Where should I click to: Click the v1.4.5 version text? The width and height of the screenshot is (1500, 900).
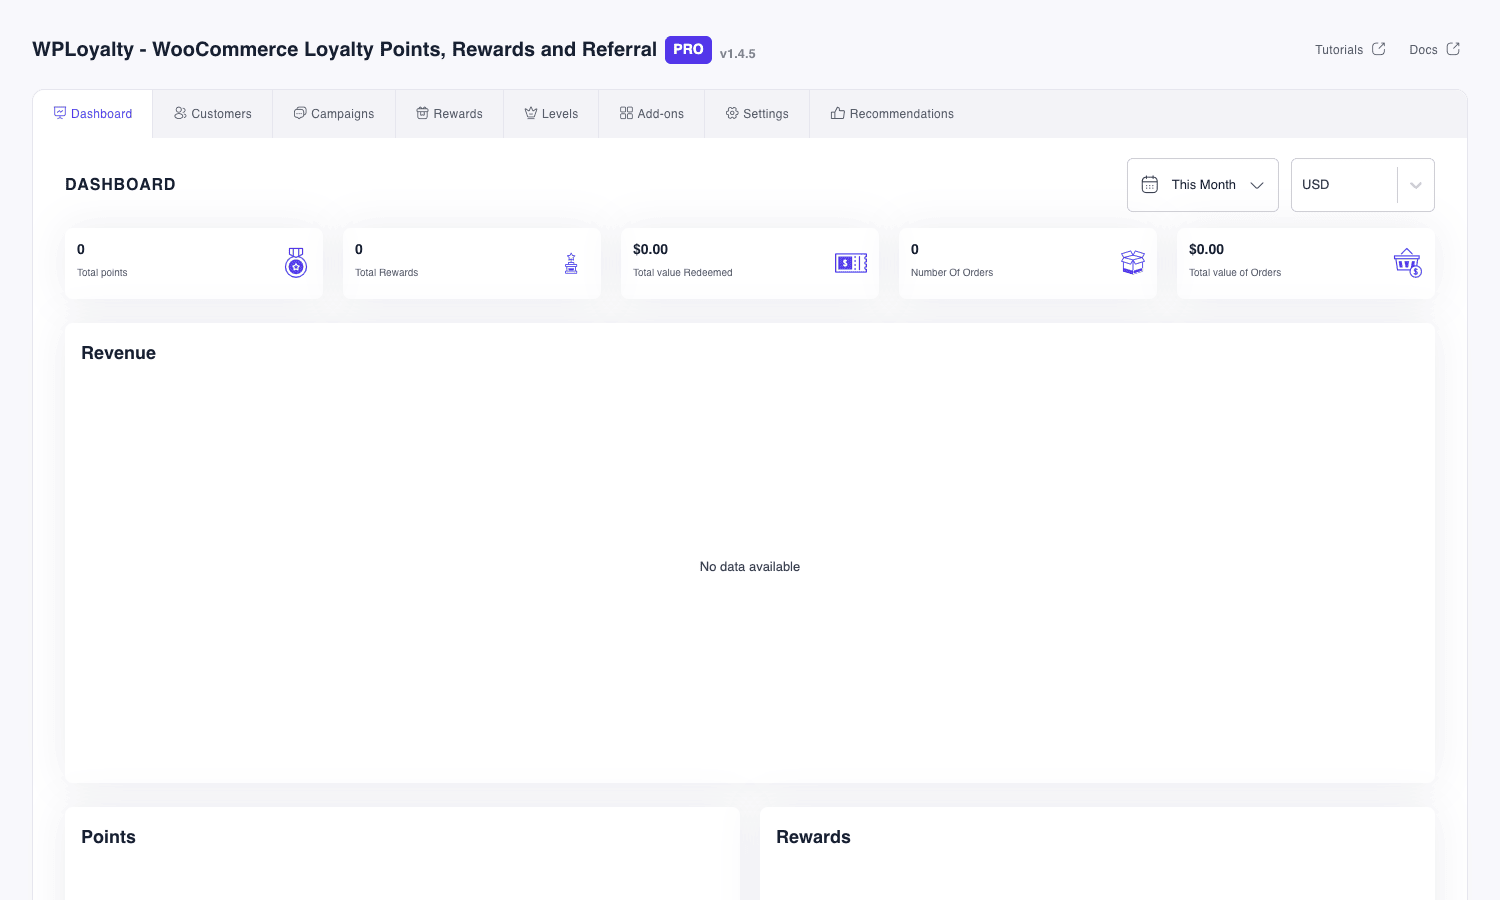tap(738, 54)
